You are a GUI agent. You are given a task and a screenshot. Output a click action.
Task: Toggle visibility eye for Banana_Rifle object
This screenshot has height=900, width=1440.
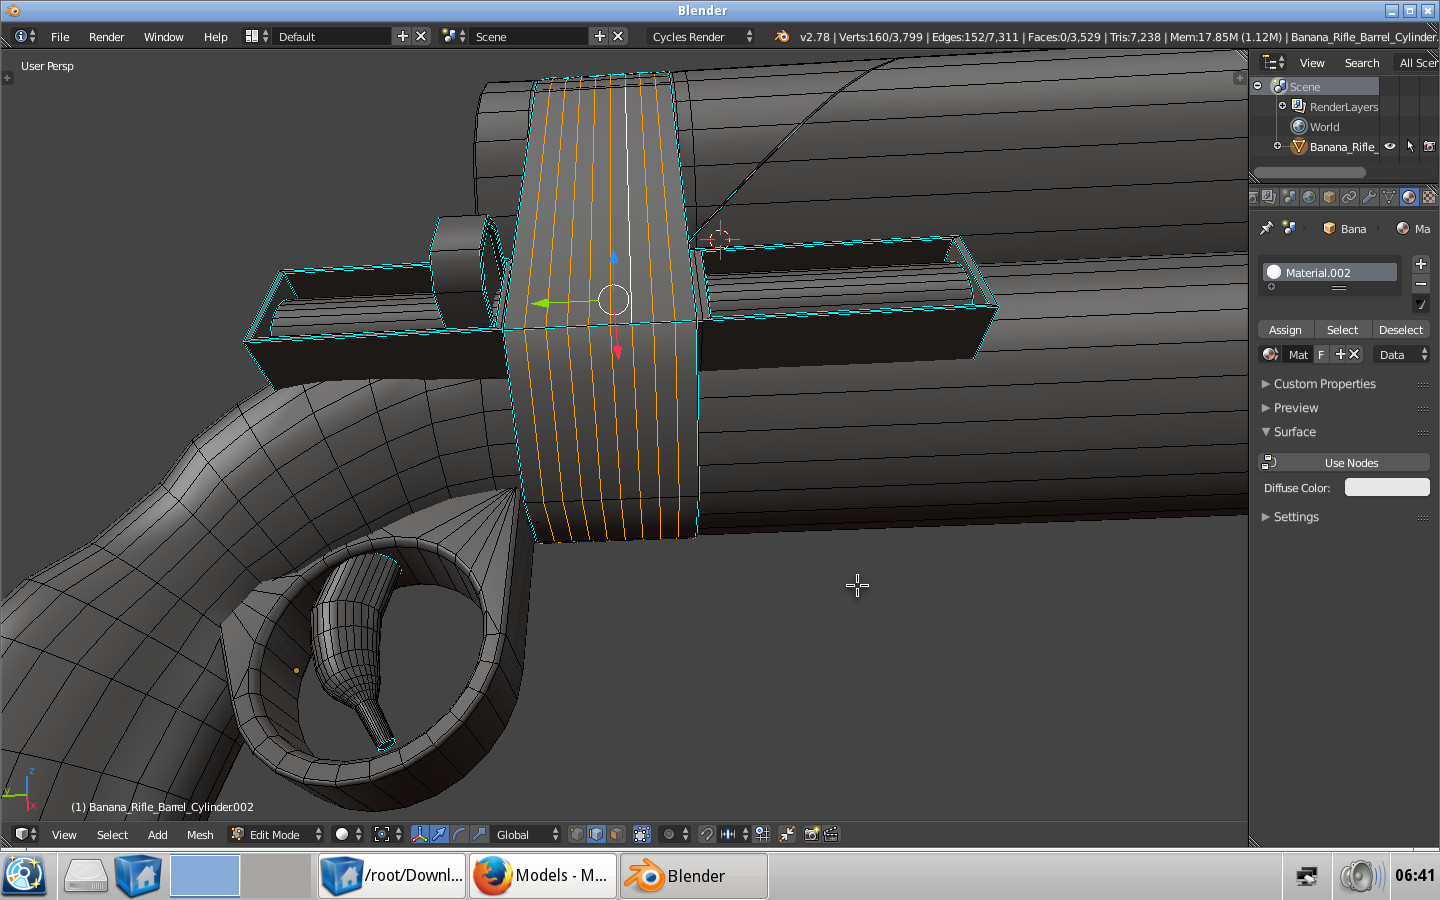(x=1390, y=147)
